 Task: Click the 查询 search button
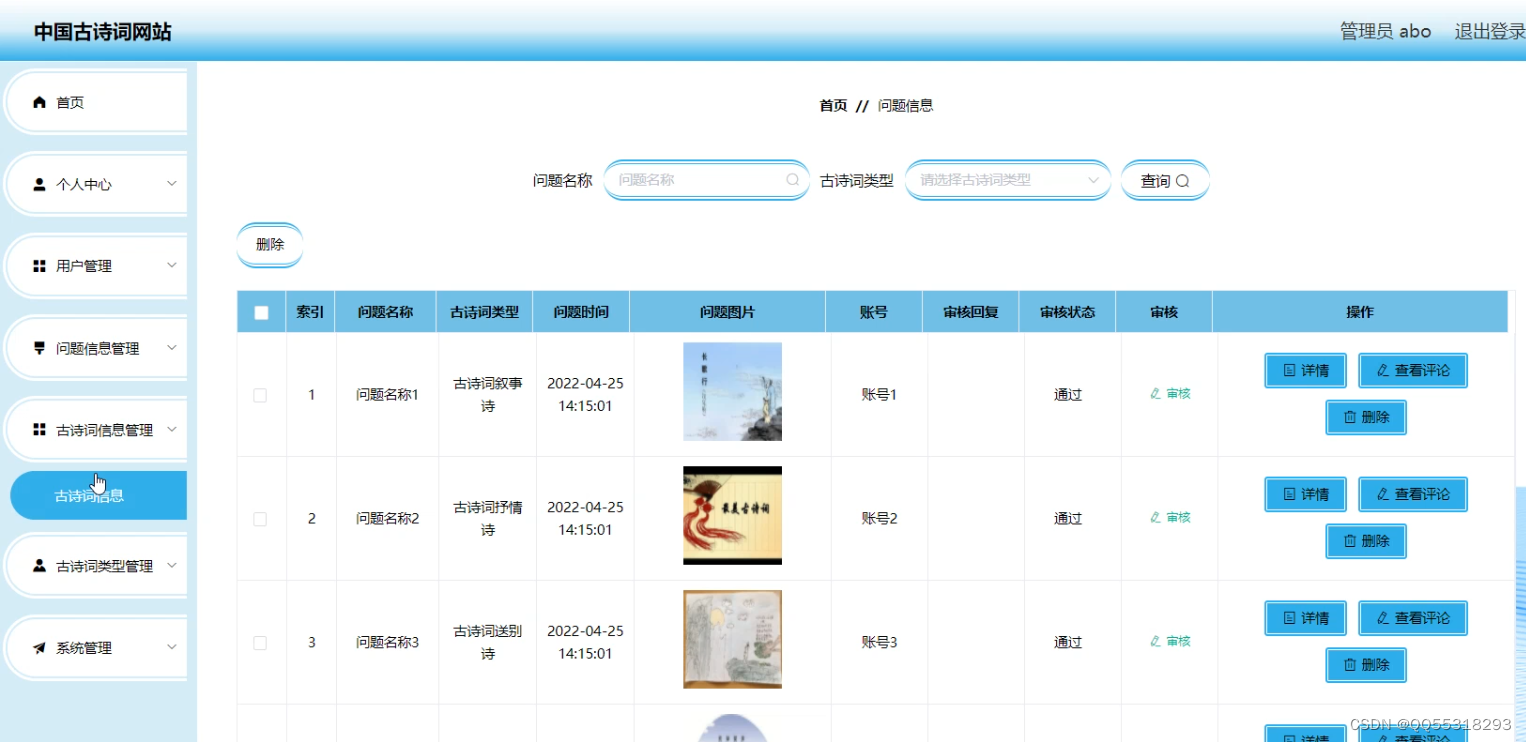click(1165, 181)
